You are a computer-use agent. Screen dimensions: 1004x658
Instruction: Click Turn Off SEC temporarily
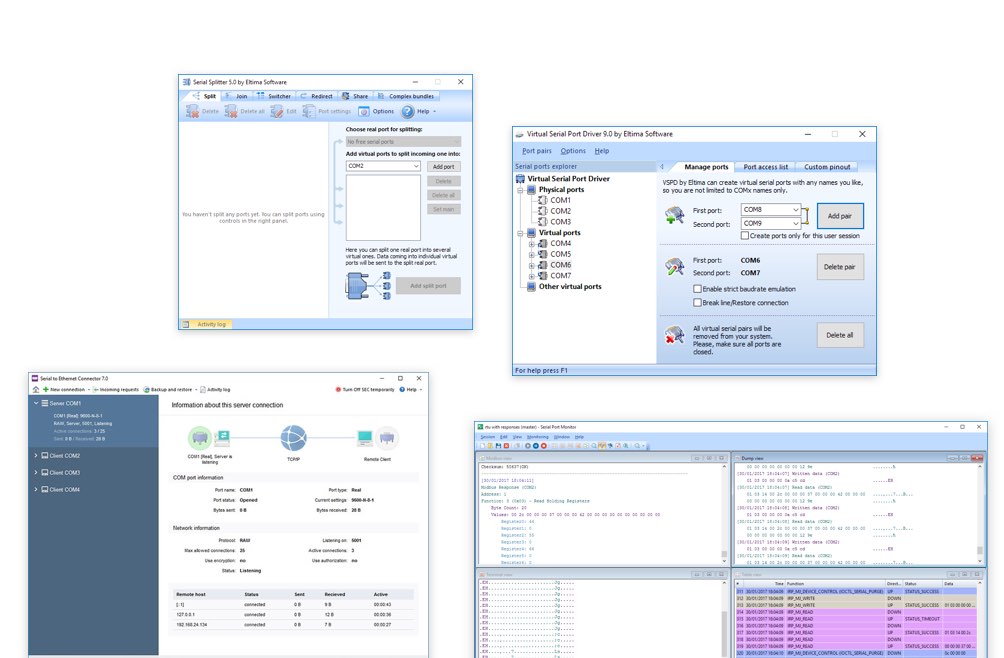click(x=365, y=389)
